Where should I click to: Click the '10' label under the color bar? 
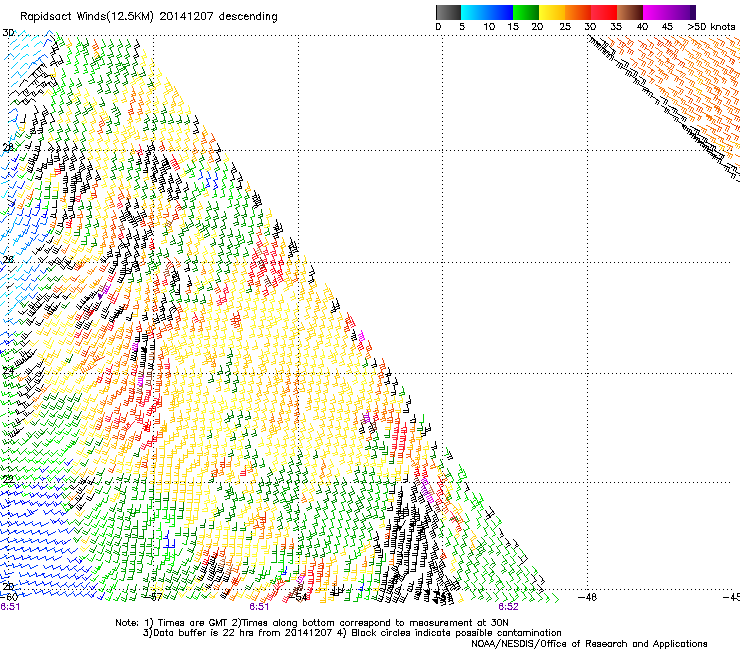pos(489,27)
